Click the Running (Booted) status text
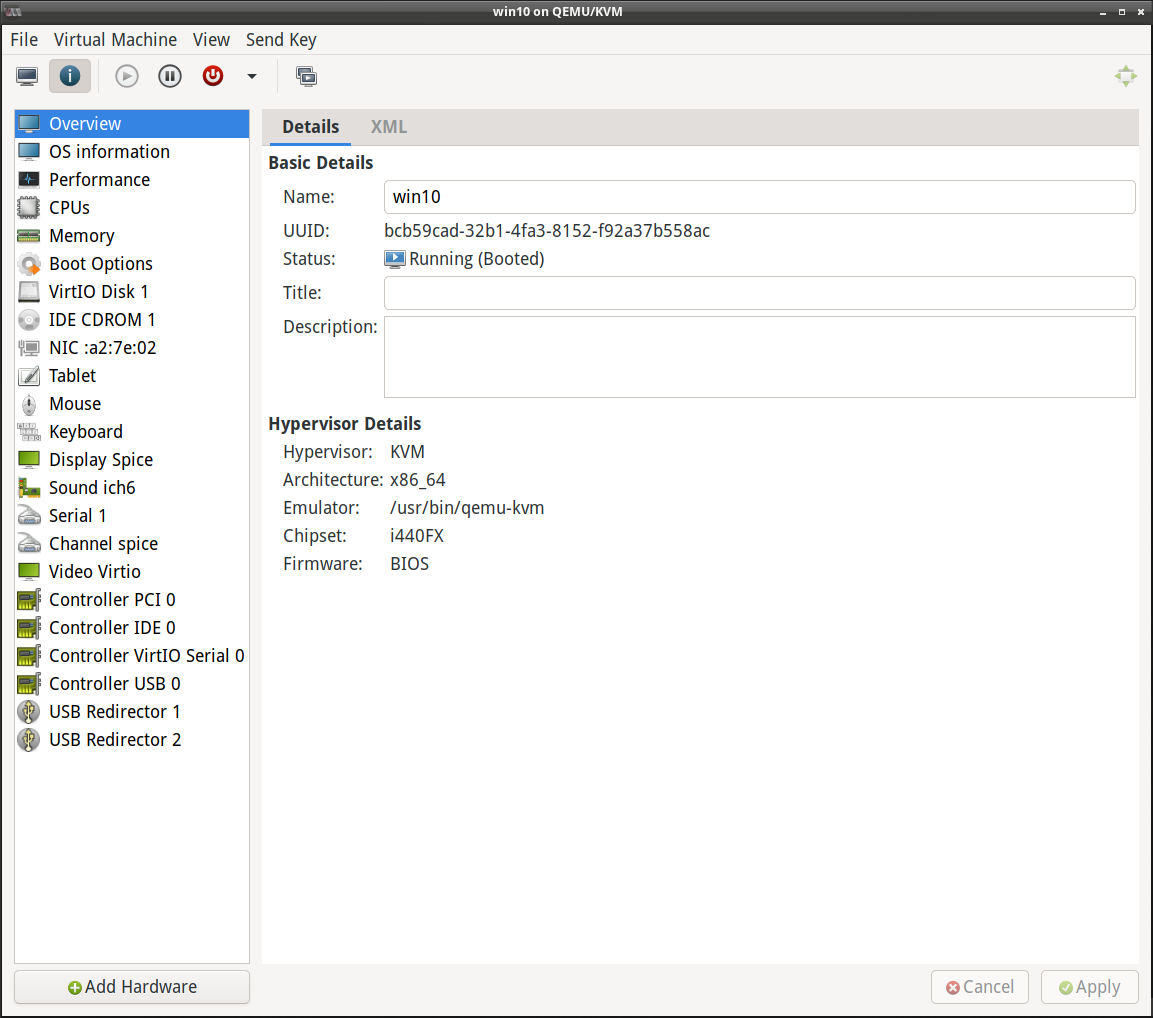The image size is (1153, 1018). [476, 259]
